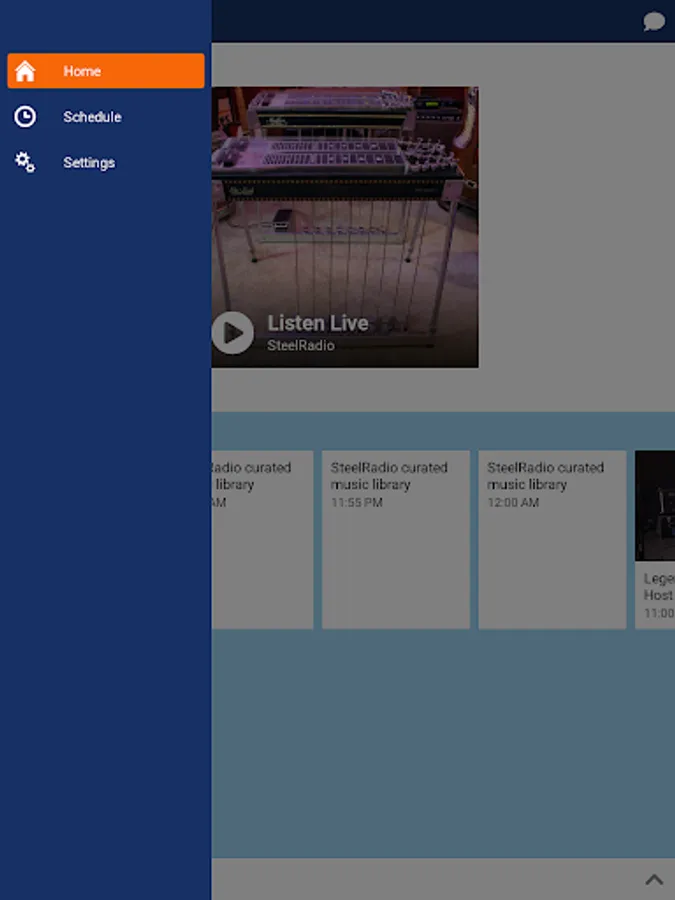Open the Schedule menu item
Image resolution: width=675 pixels, height=900 pixels.
click(x=106, y=117)
